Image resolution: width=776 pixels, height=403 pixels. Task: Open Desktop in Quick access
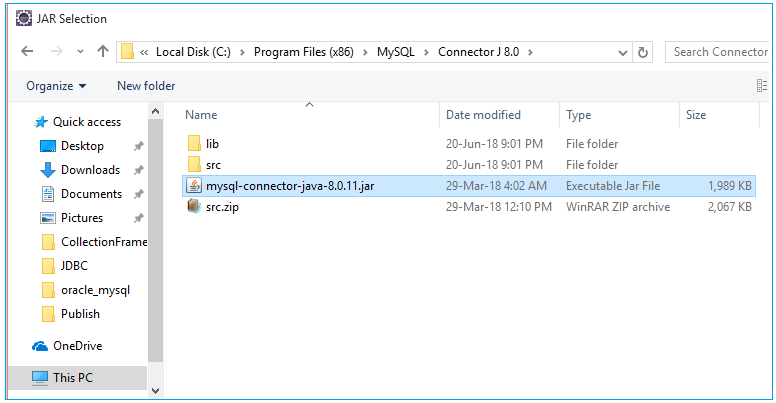(x=72, y=146)
